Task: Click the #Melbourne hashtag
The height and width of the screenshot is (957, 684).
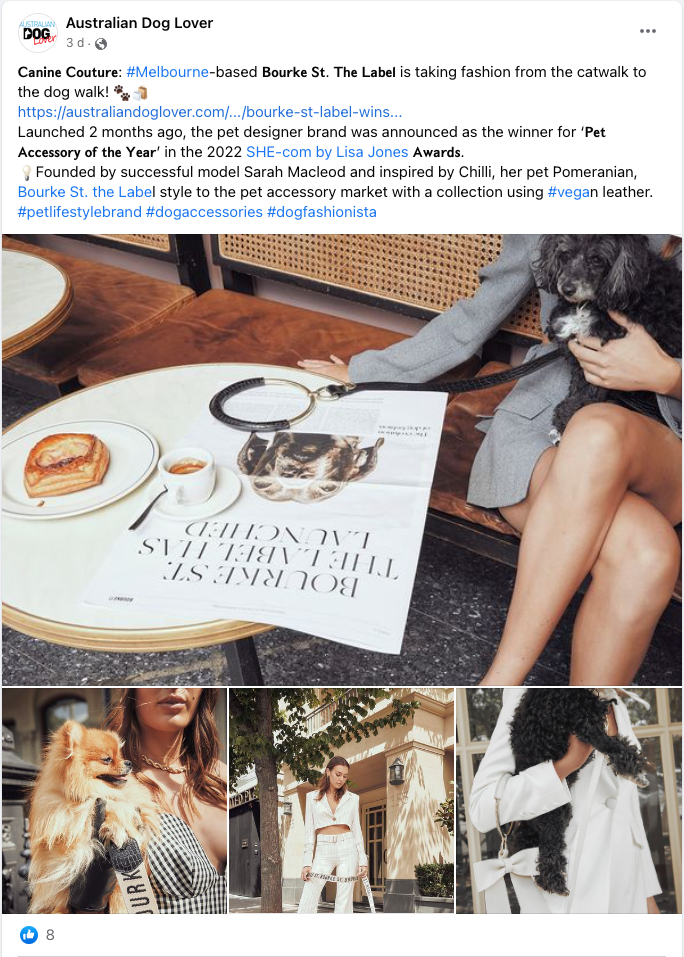Action: [167, 71]
